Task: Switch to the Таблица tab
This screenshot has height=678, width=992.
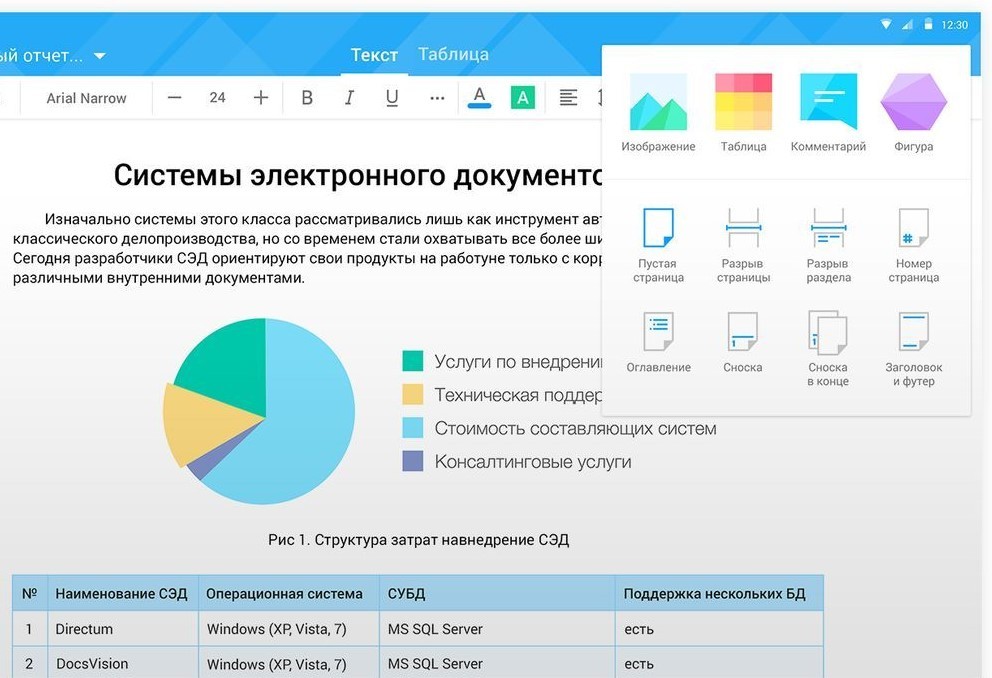Action: click(x=453, y=55)
